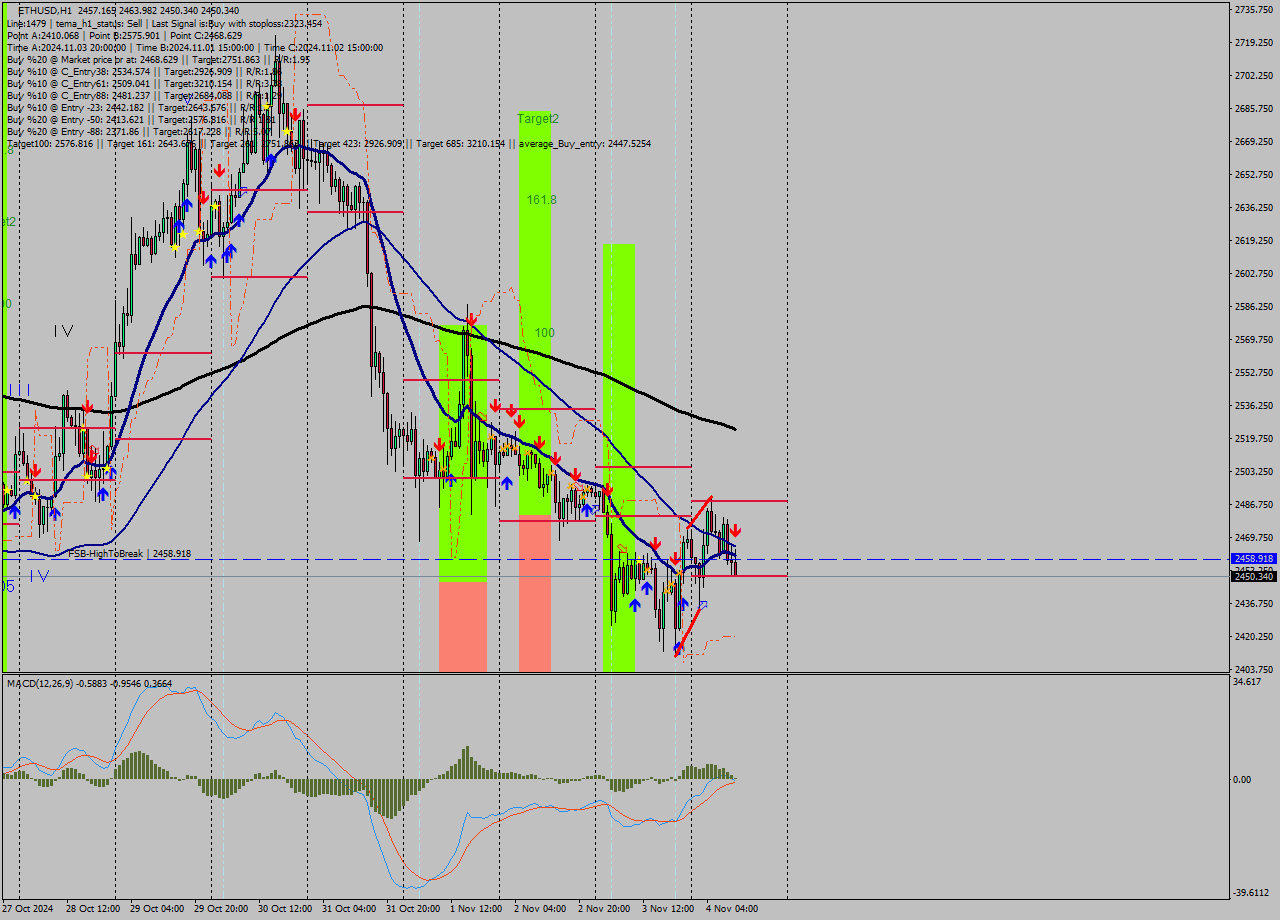Click the 'Target 685: 3210.154' text

[x=461, y=144]
